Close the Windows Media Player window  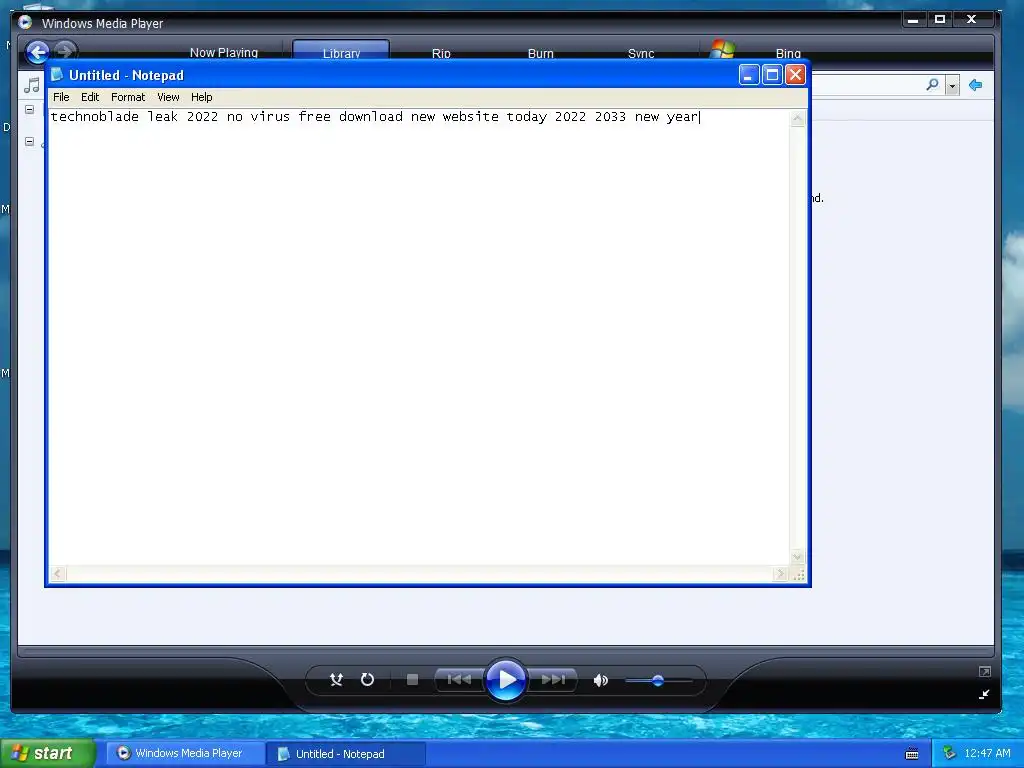point(972,20)
